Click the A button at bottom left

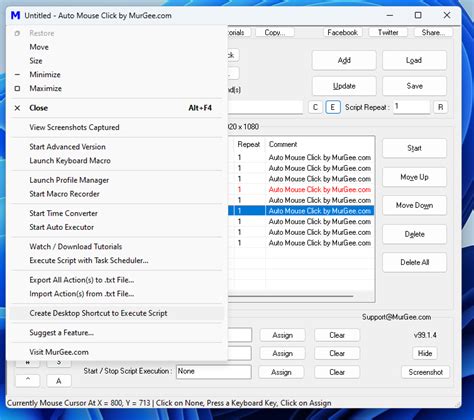(x=59, y=381)
